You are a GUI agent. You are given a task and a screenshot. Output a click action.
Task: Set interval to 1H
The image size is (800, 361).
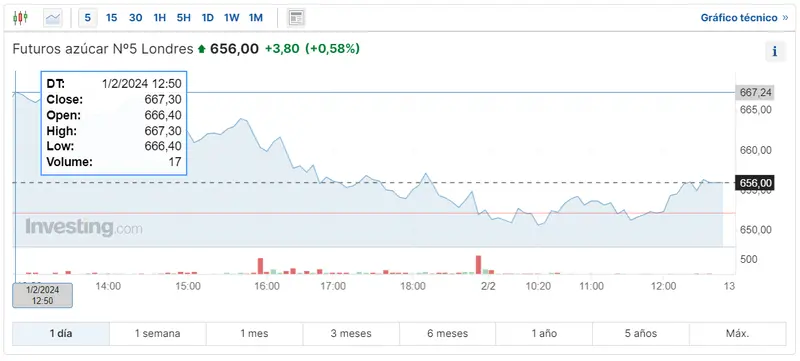[x=160, y=18]
